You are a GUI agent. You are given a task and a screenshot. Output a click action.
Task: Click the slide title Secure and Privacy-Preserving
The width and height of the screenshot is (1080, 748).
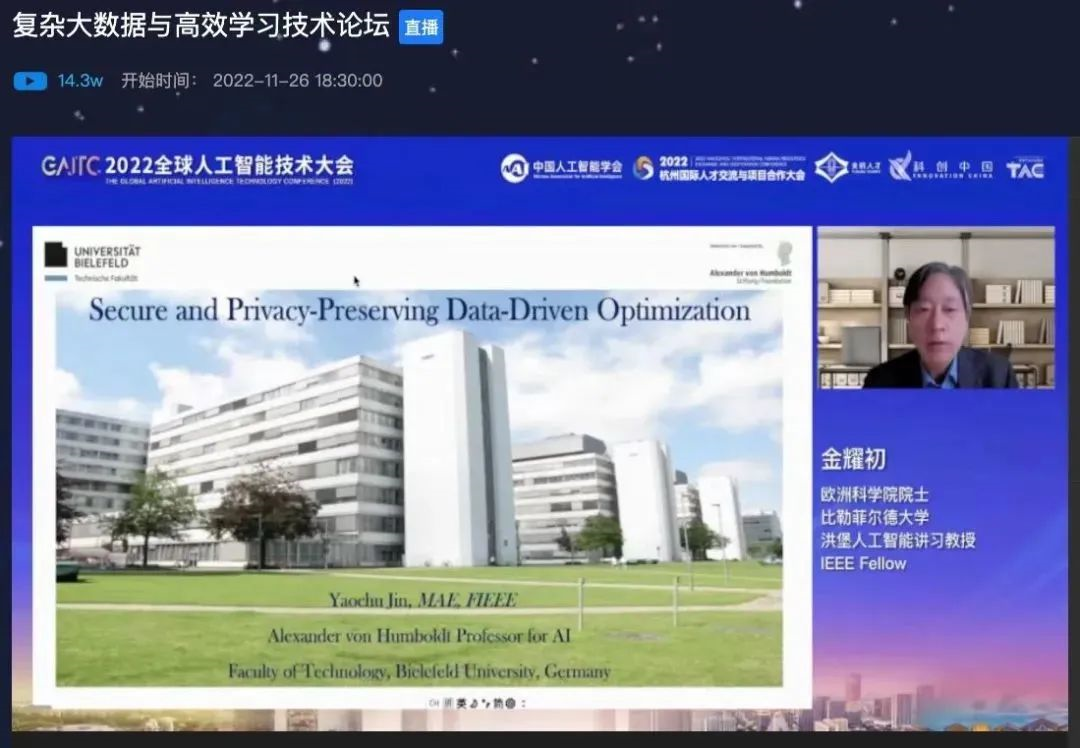pyautogui.click(x=419, y=310)
